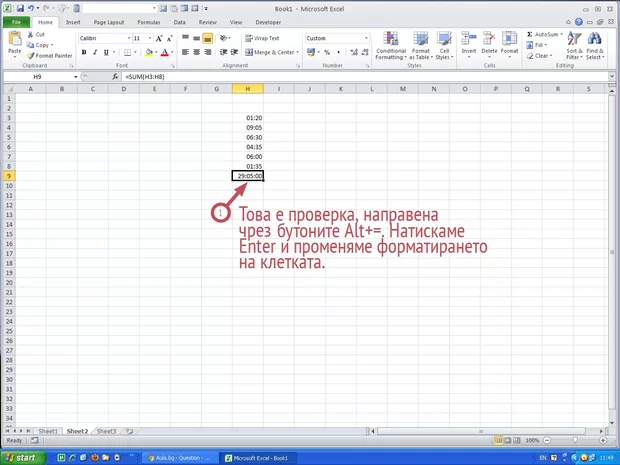Image resolution: width=620 pixels, height=465 pixels.
Task: Switch to the Developer tab
Action: (268, 23)
